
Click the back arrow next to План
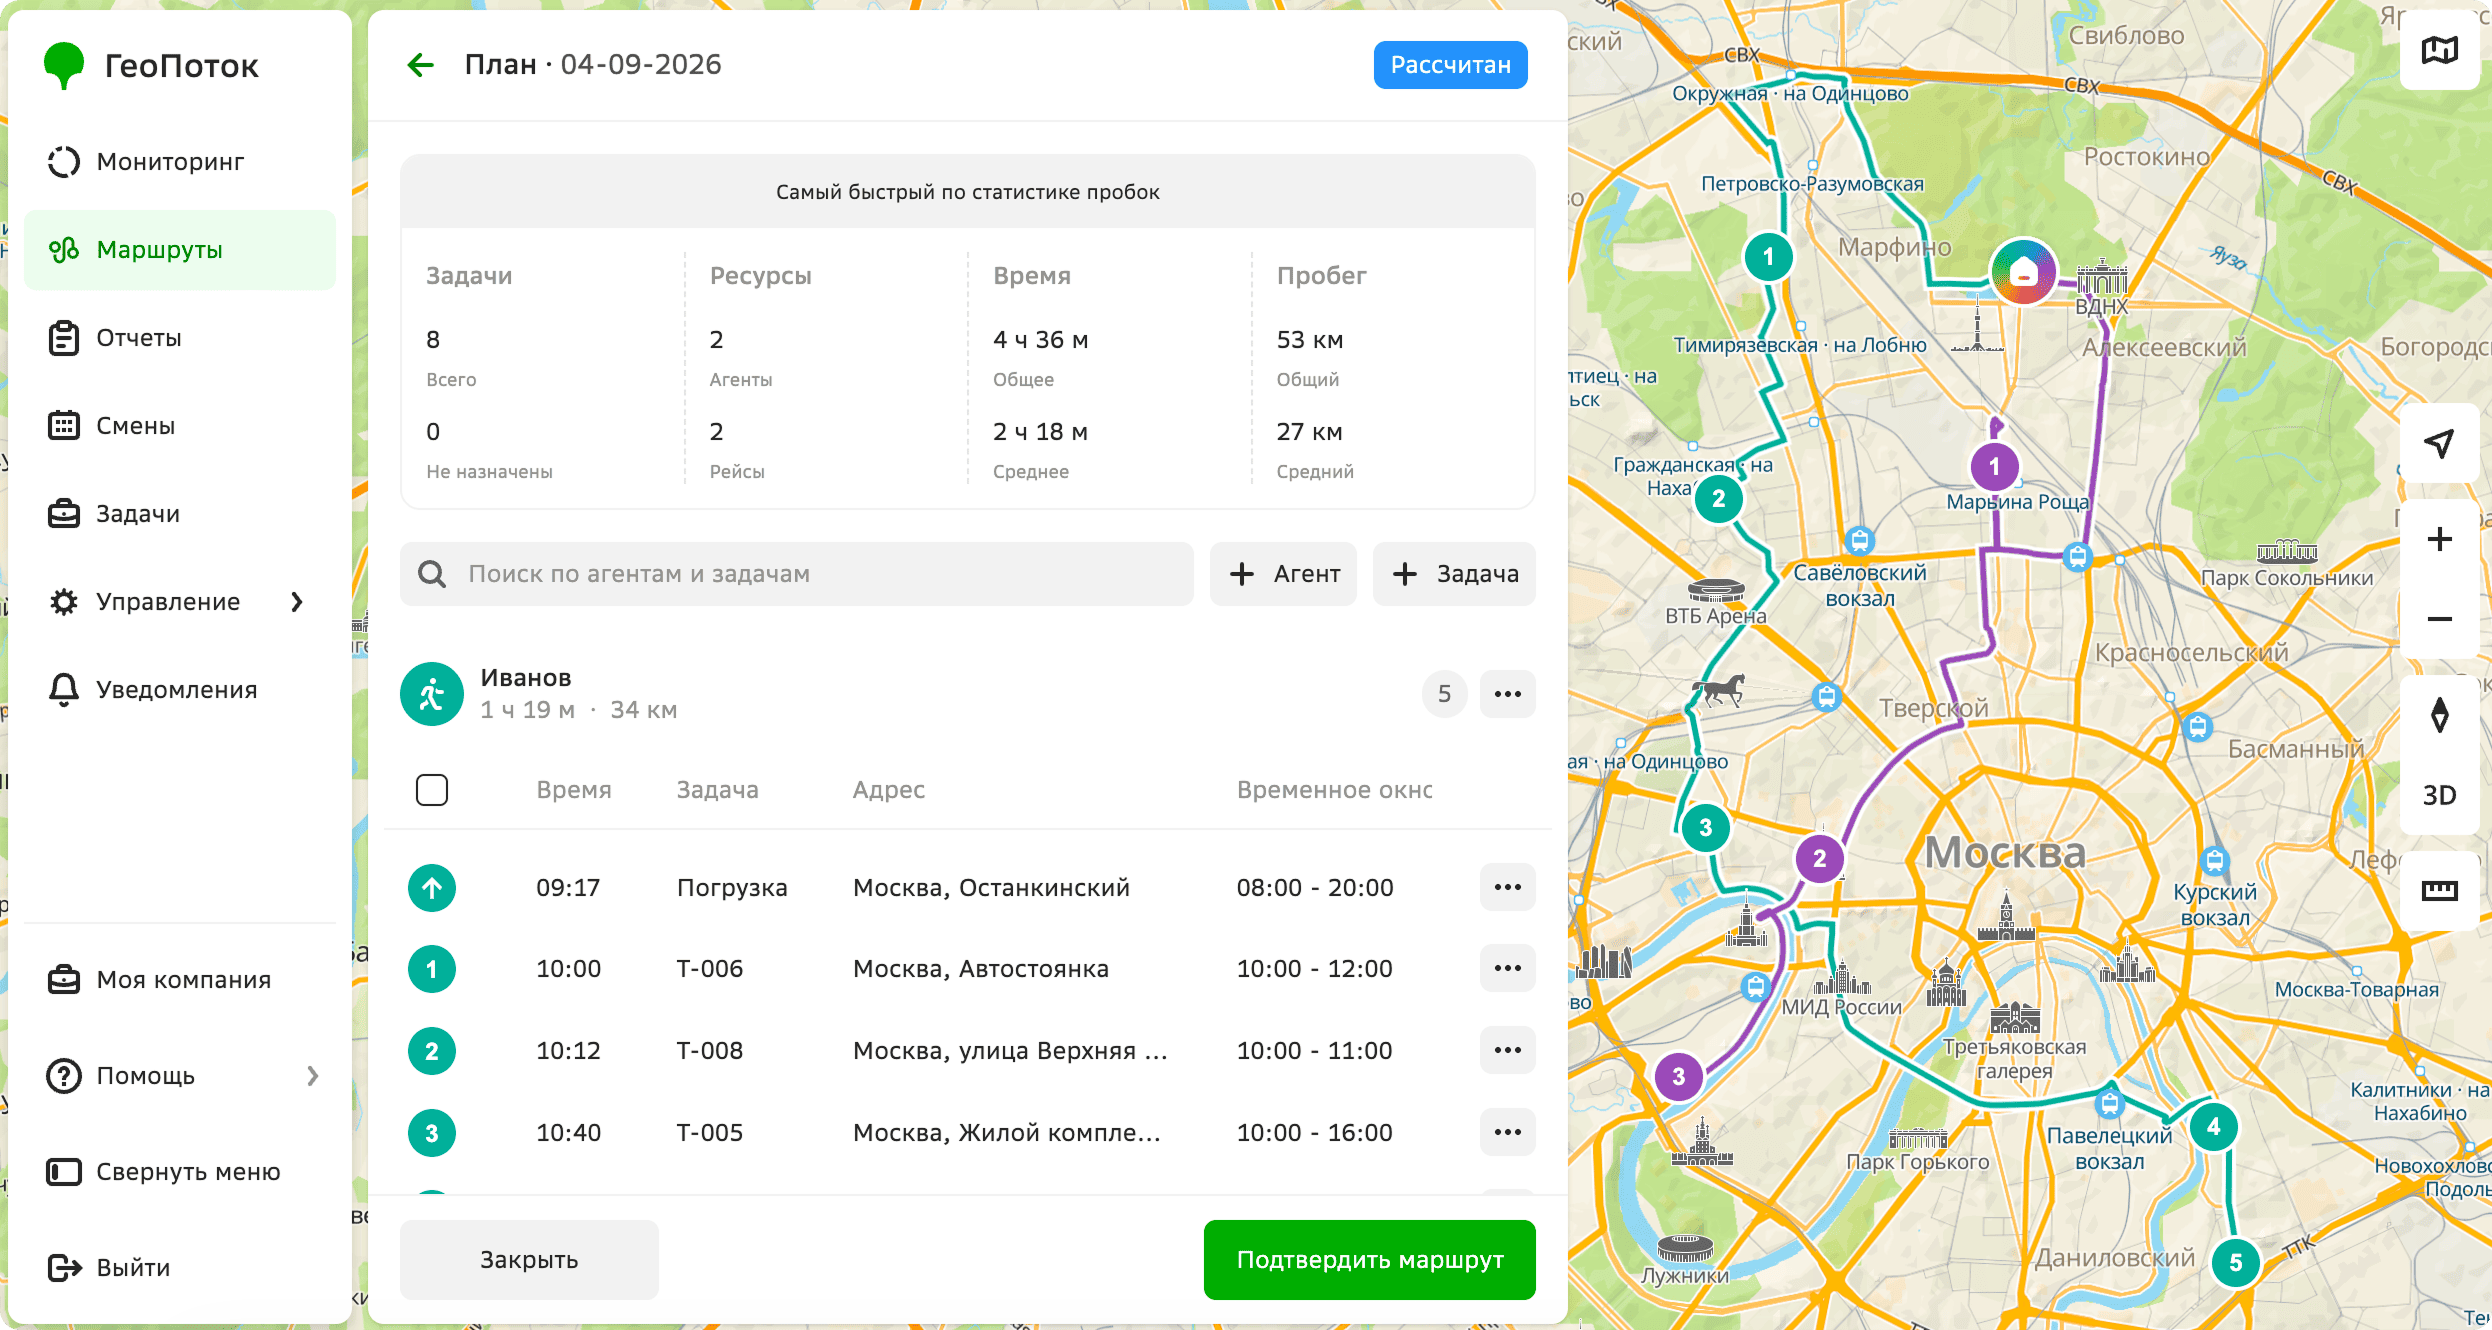click(x=421, y=65)
